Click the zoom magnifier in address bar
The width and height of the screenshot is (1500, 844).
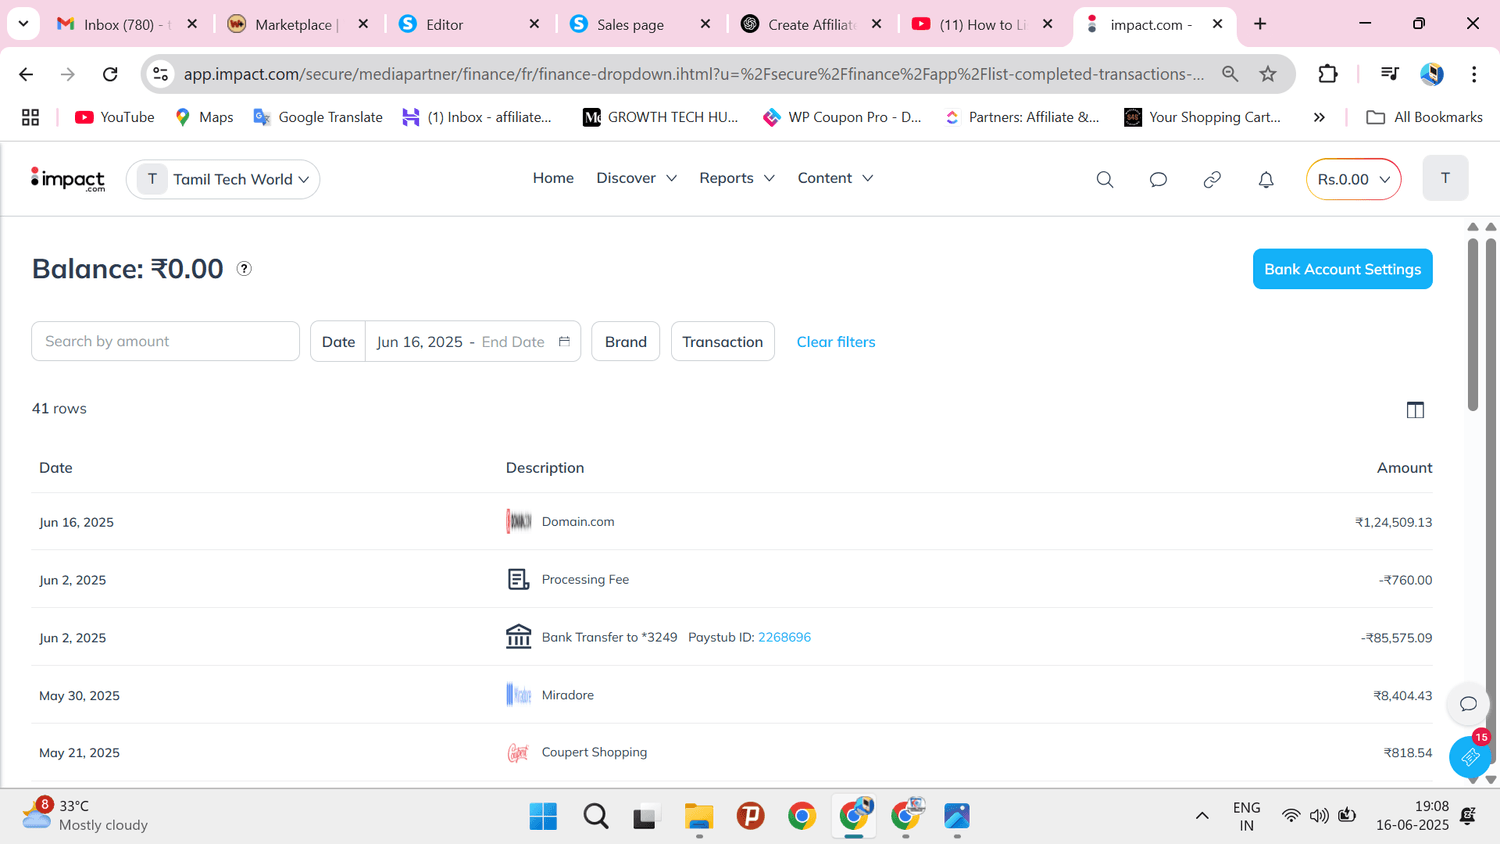click(1230, 74)
